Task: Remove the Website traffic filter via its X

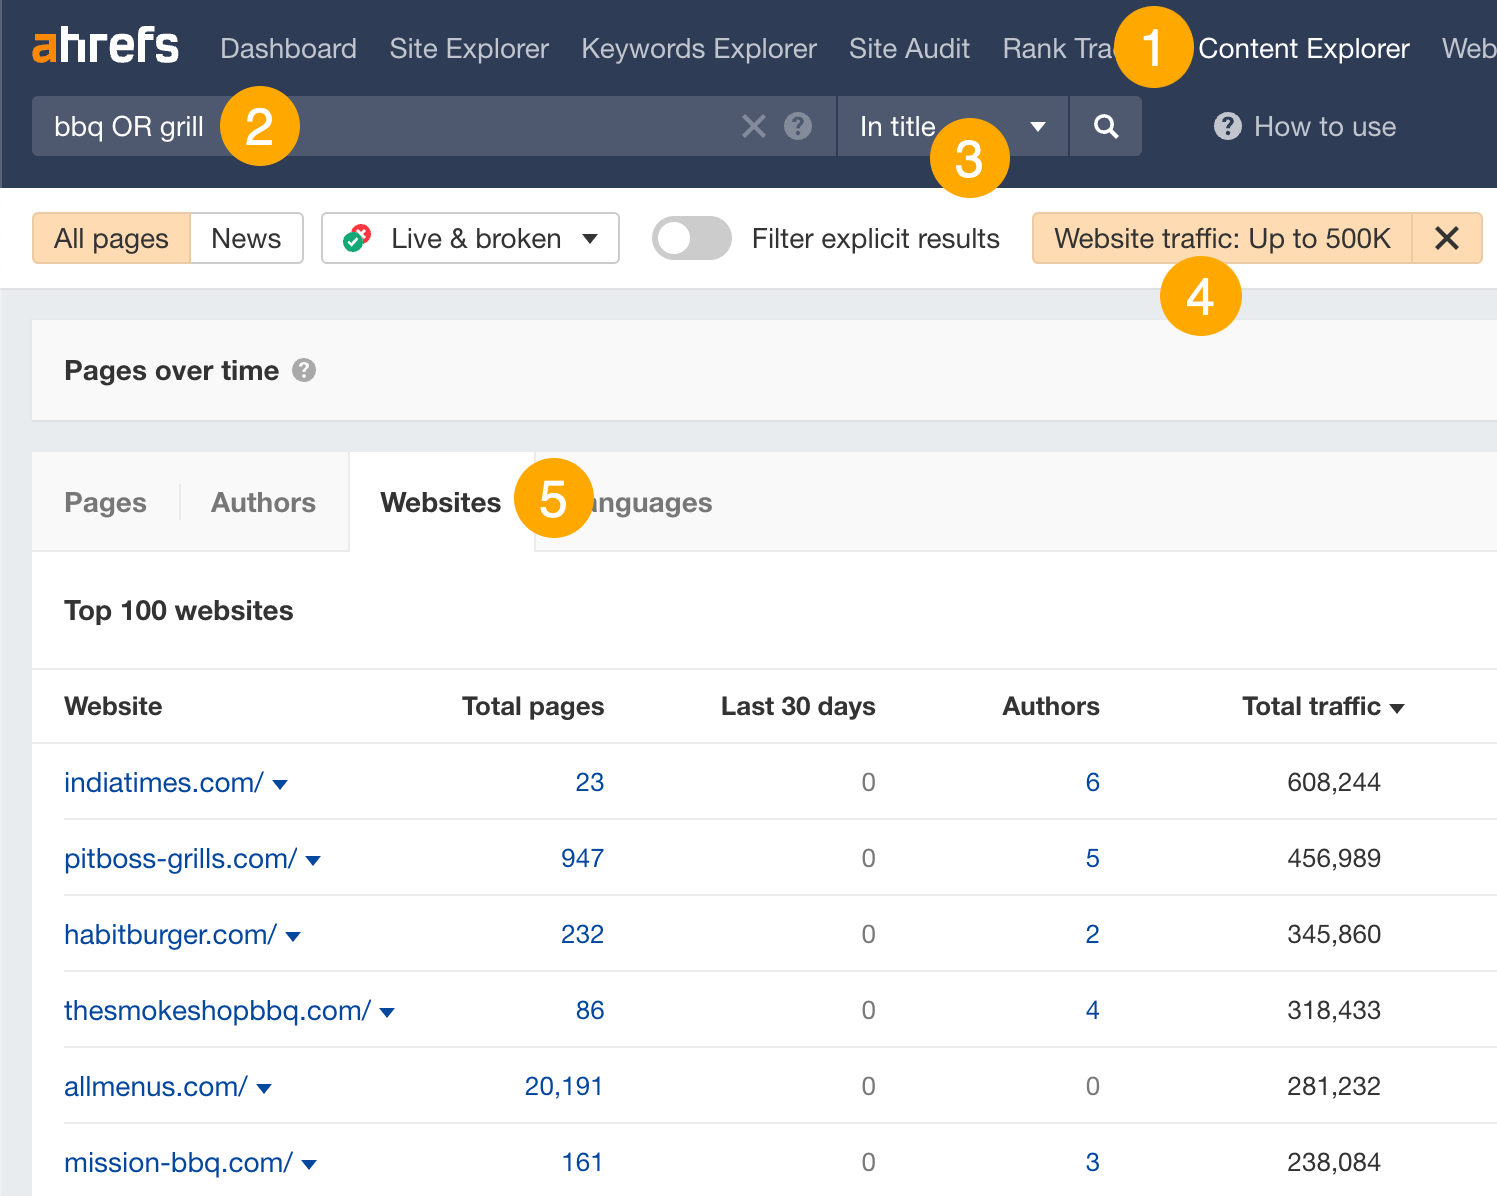Action: (1447, 238)
